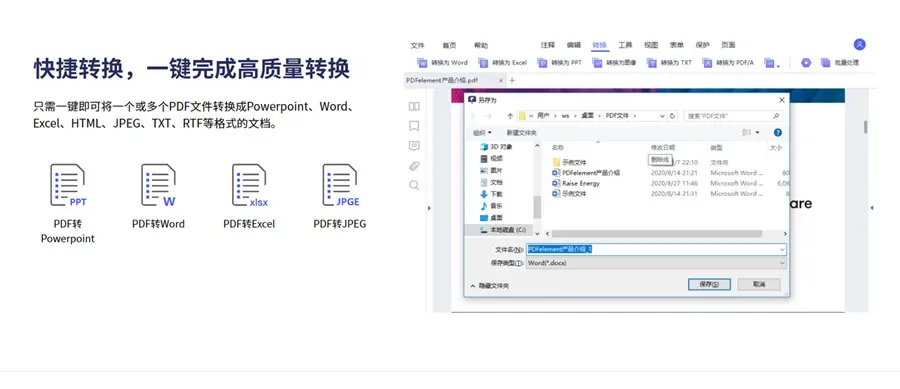Click the 转换为 Word toolbar button

(x=443, y=63)
